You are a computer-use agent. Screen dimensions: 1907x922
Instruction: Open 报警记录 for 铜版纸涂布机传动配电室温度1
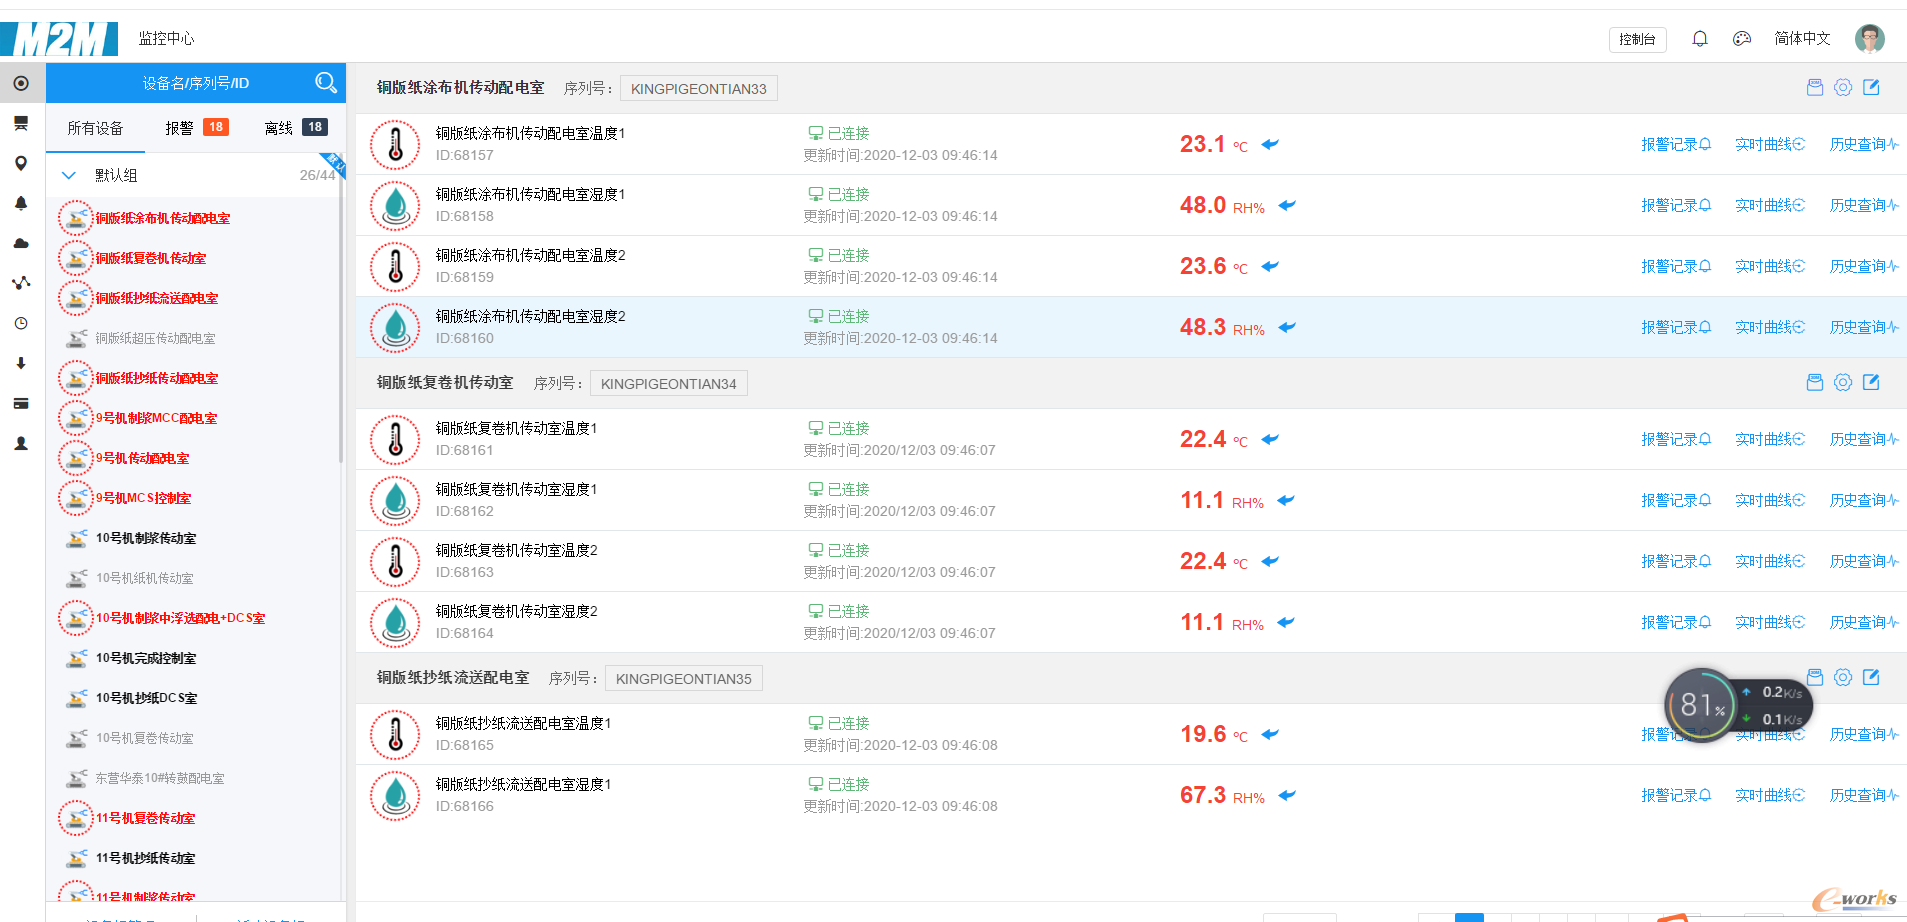click(1676, 144)
